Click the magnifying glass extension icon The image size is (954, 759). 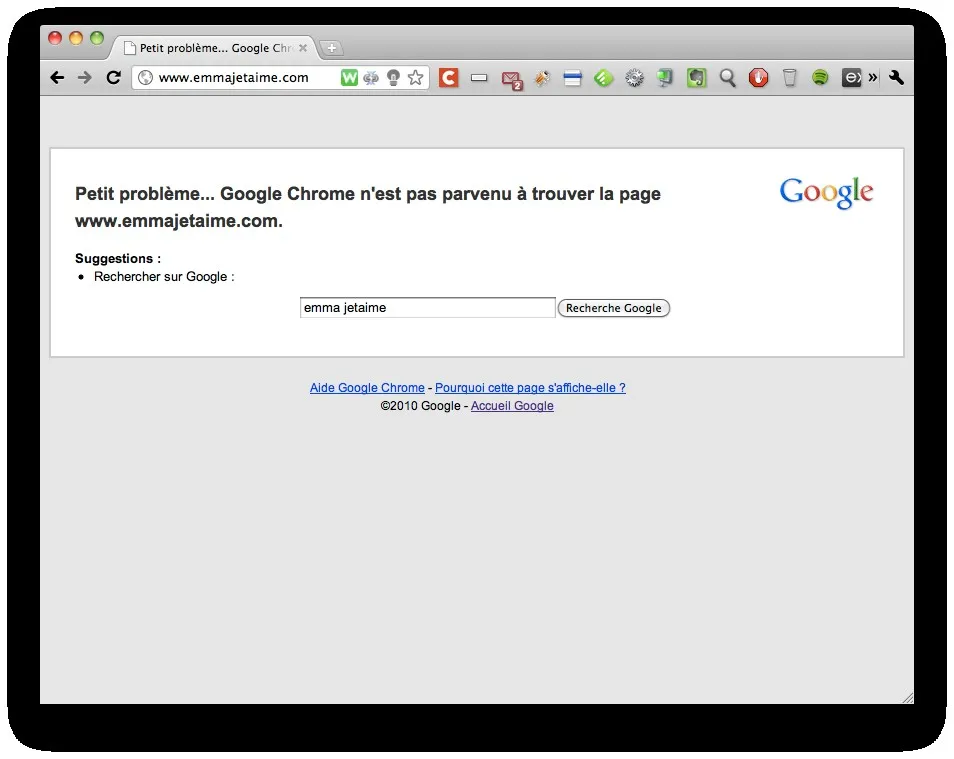point(728,78)
